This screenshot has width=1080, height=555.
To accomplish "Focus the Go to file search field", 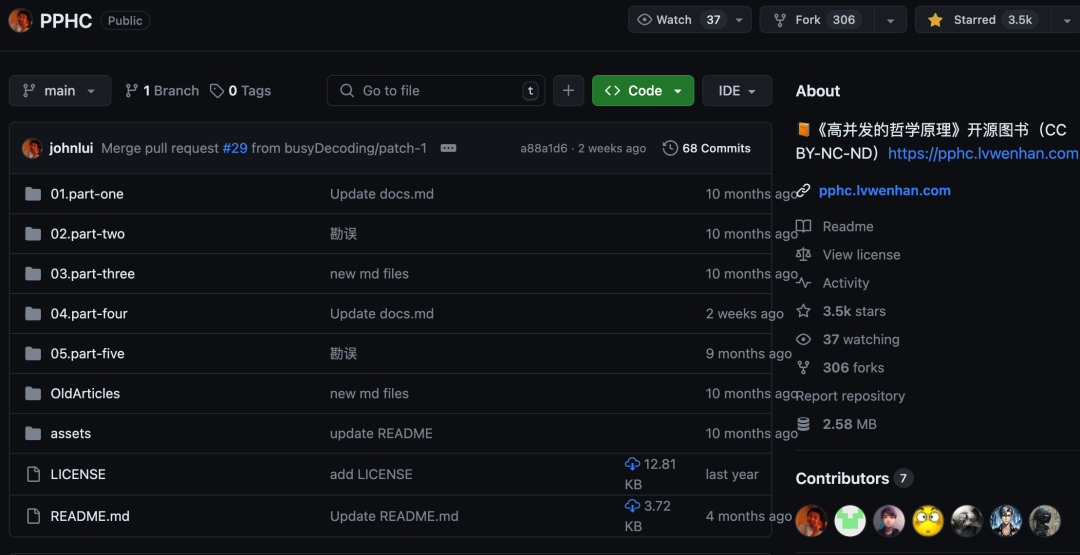I will click(435, 90).
